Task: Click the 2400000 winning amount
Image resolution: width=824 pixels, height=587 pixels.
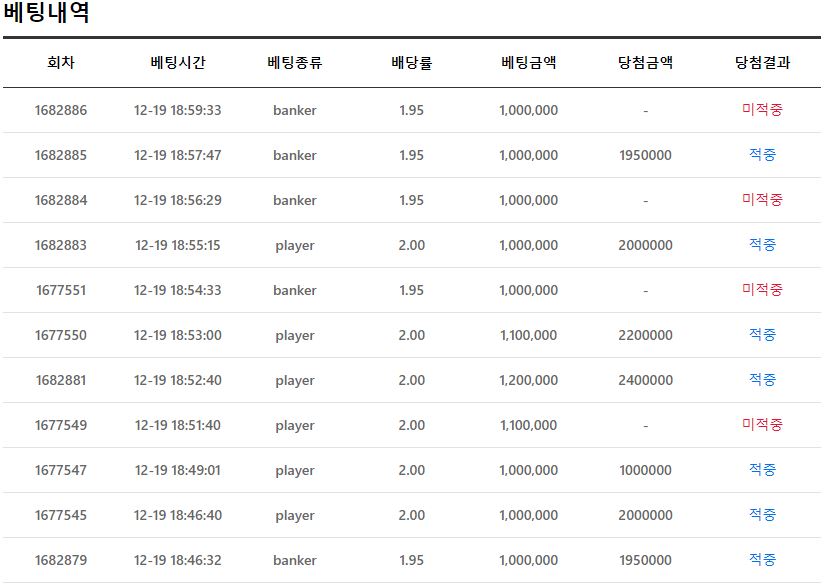Action: 645,380
